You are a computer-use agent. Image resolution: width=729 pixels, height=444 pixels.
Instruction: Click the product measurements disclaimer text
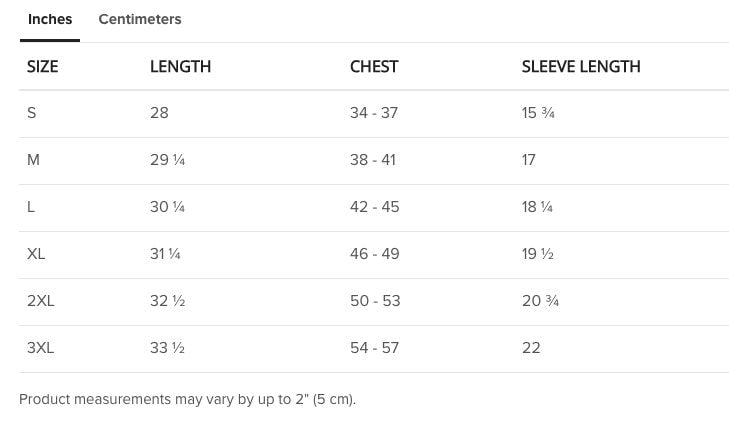pos(187,399)
